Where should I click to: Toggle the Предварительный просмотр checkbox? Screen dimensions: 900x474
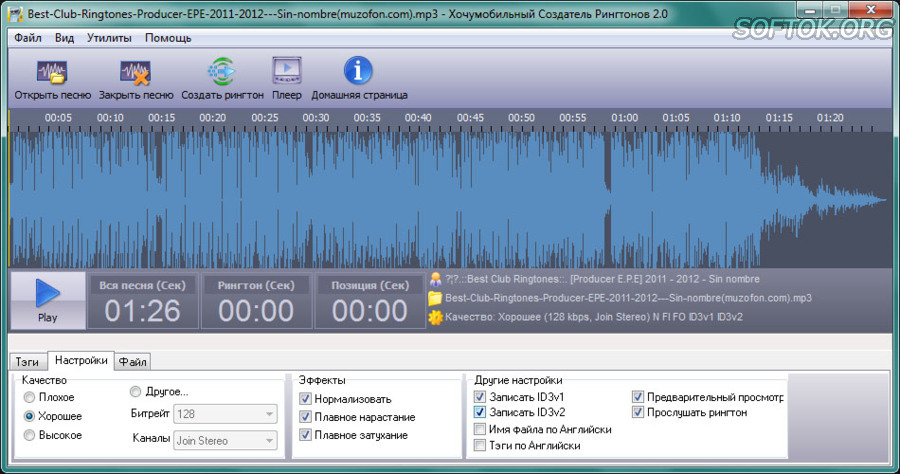pos(638,397)
